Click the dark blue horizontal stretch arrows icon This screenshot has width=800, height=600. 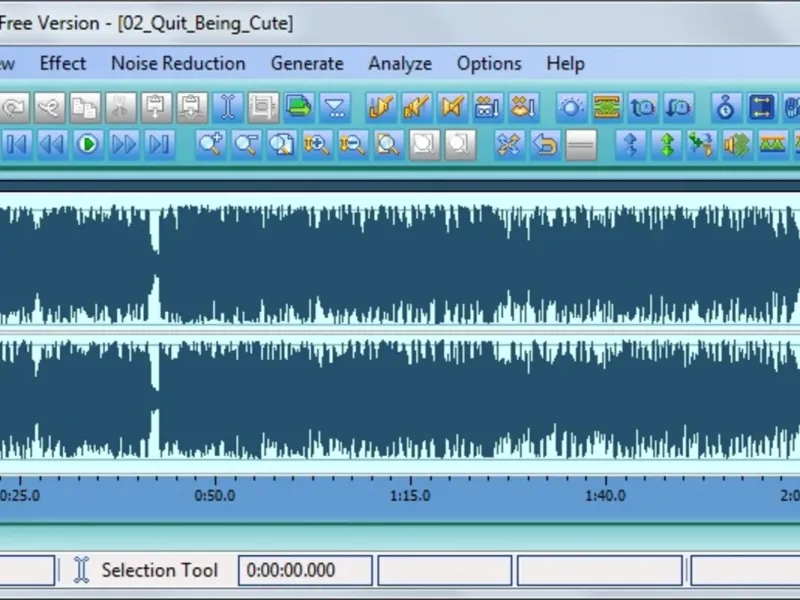click(761, 108)
